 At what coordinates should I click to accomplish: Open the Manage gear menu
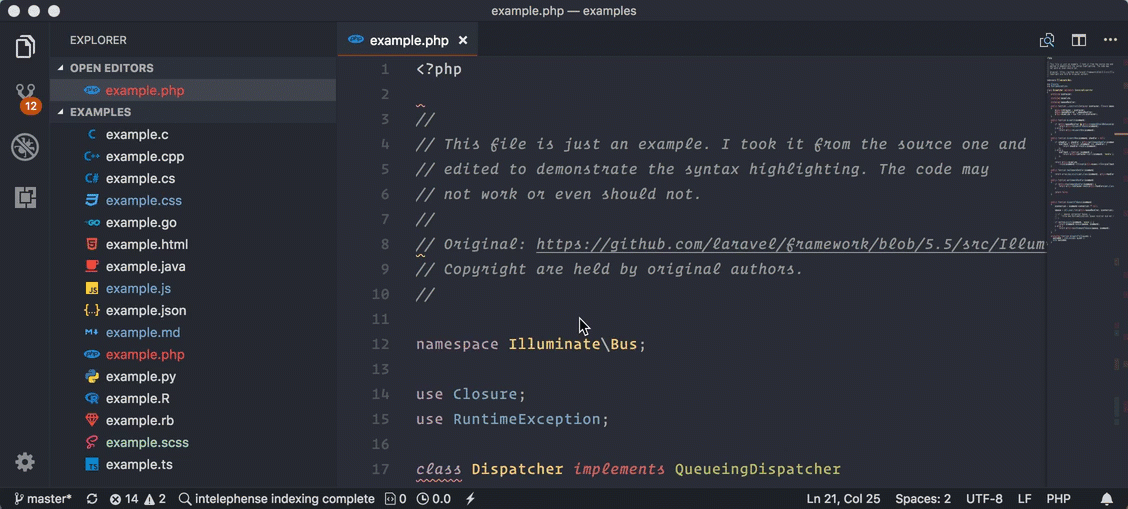(x=25, y=462)
